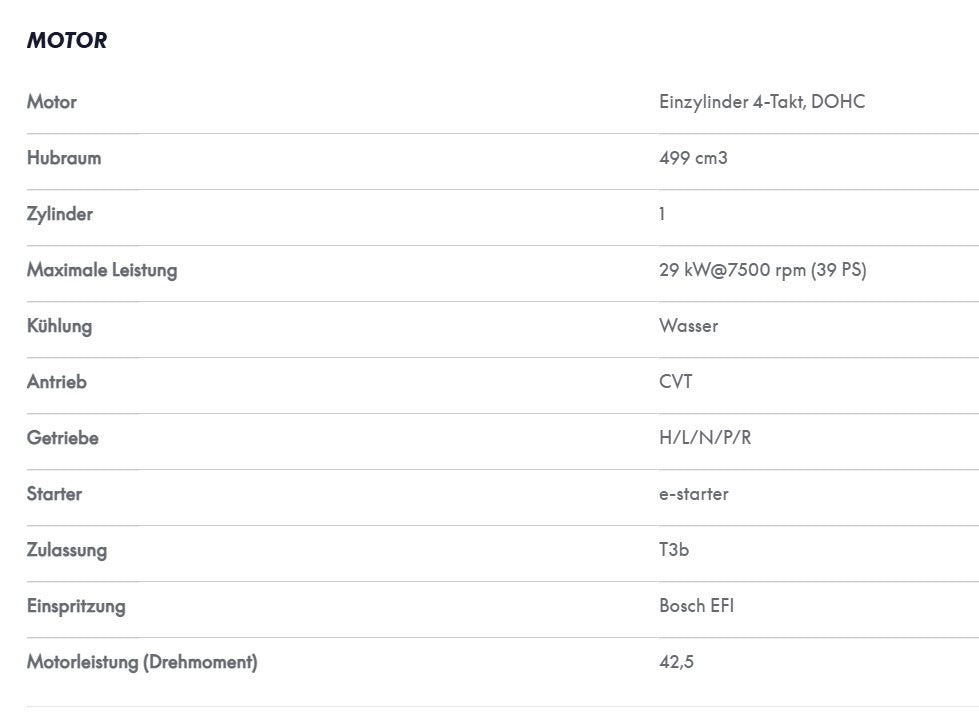
Task: Select the Getriebe label
Action: click(62, 438)
